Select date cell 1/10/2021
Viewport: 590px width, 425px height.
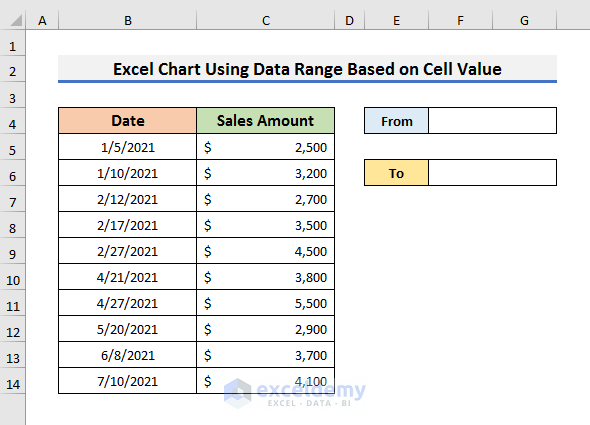pyautogui.click(x=128, y=173)
